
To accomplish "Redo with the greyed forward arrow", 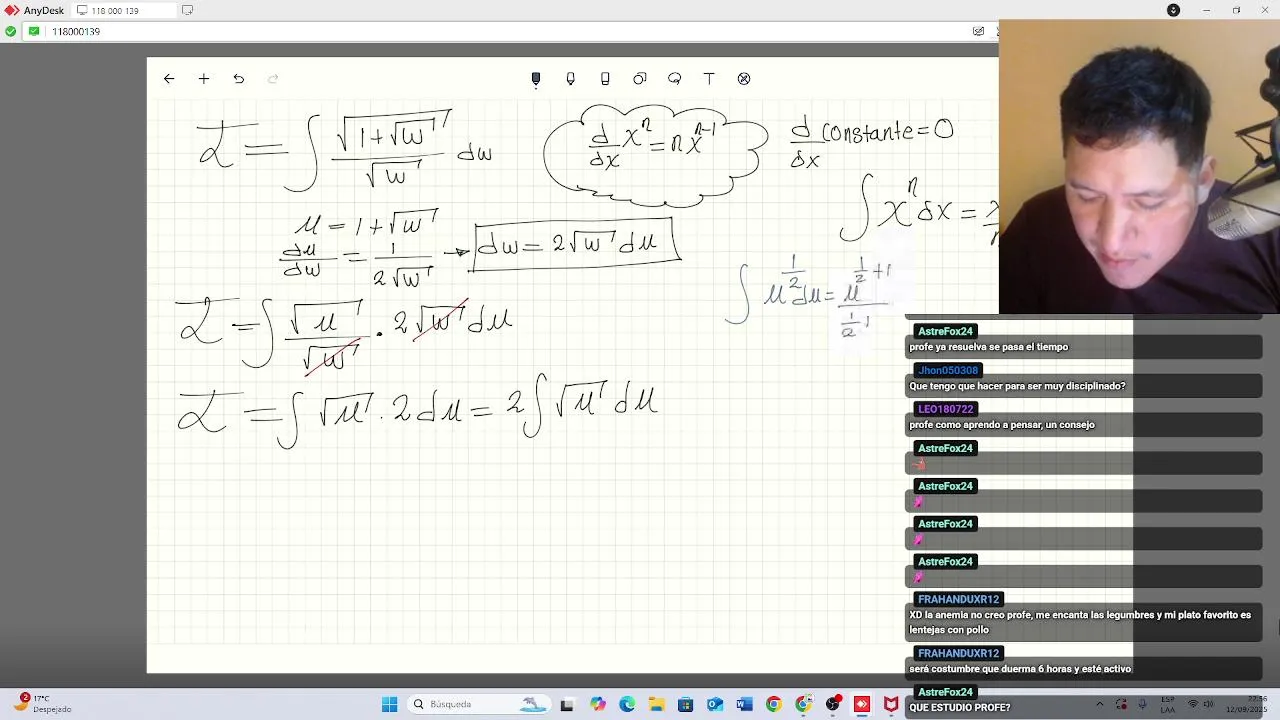I will coord(273,79).
